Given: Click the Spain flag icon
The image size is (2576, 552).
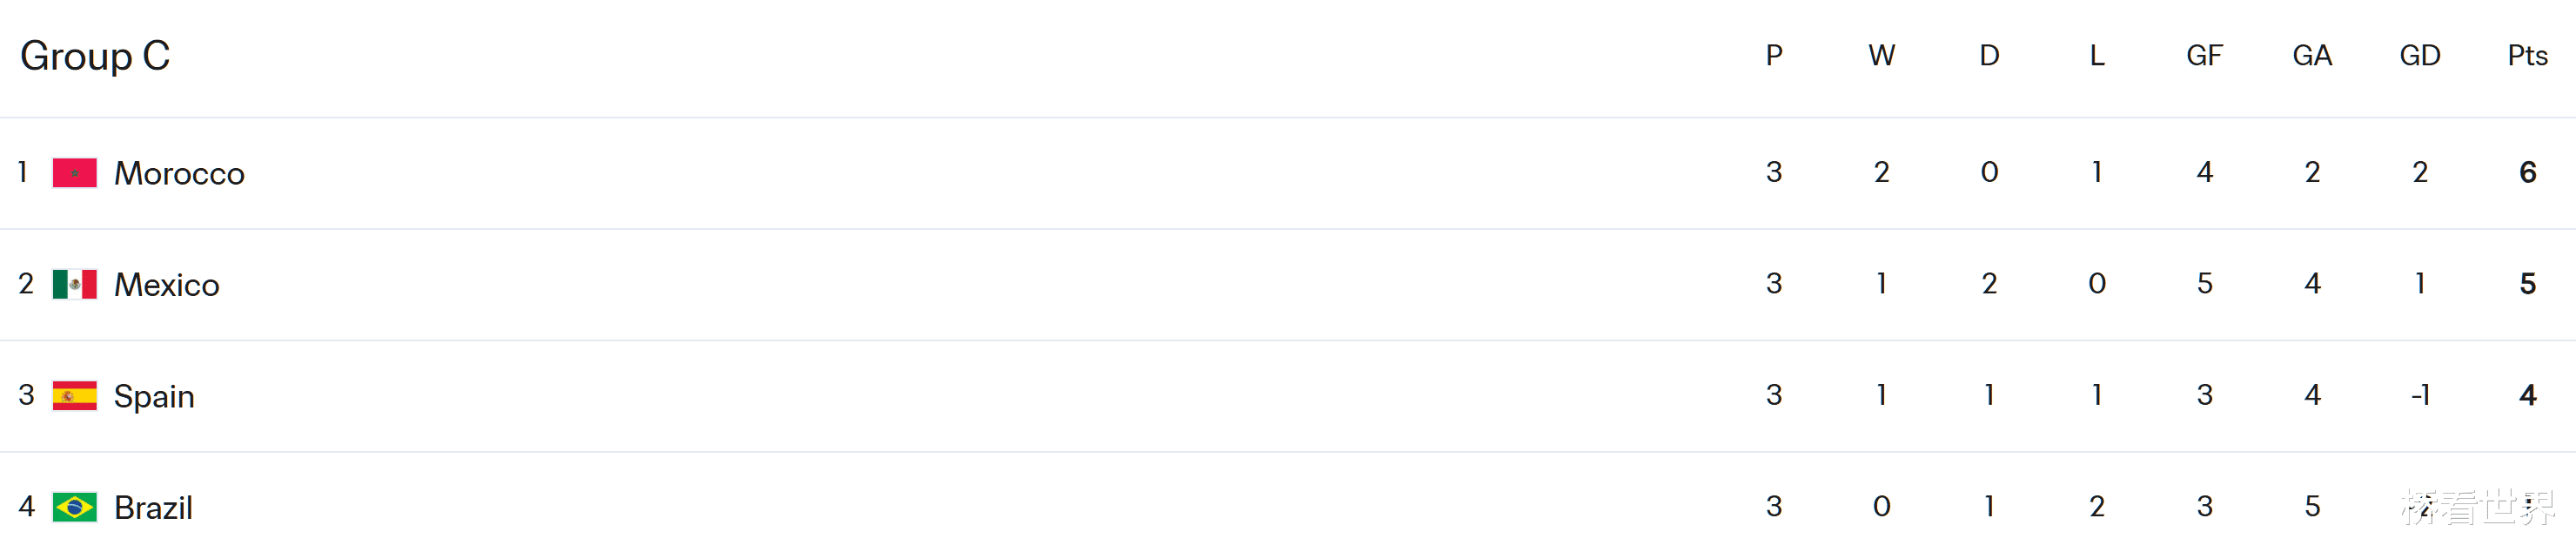Looking at the screenshot, I should tap(74, 396).
